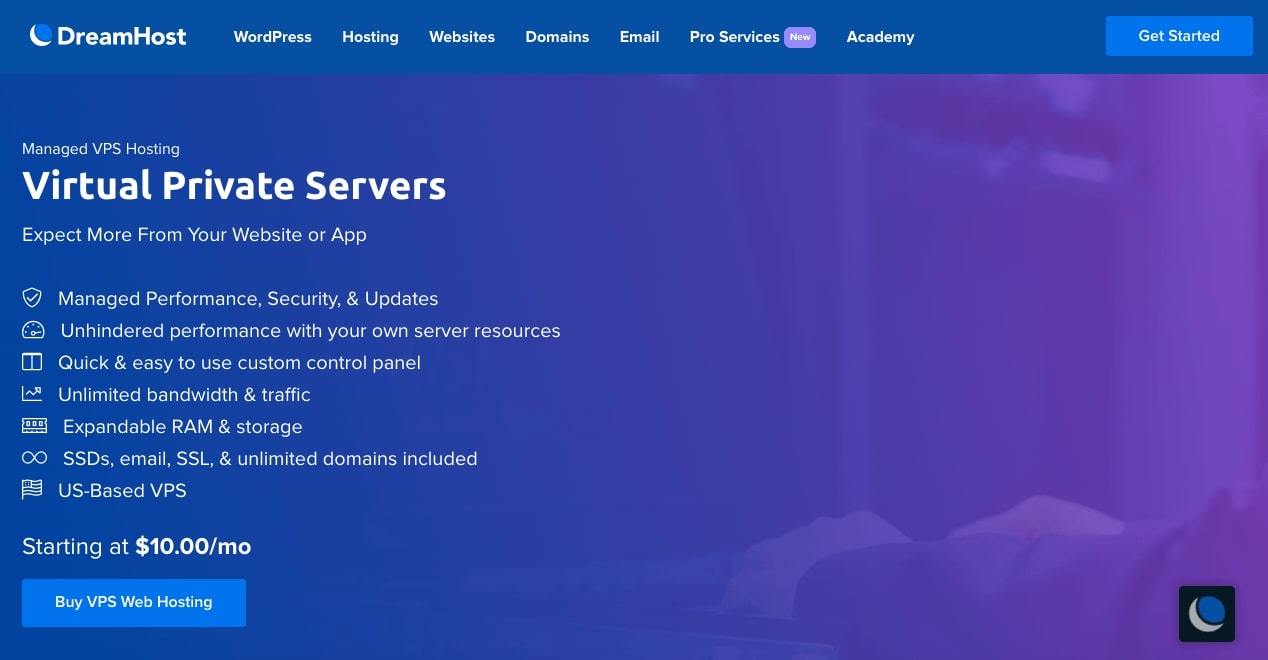Click the New badge on Pro Services
This screenshot has width=1268, height=660.
click(x=800, y=37)
